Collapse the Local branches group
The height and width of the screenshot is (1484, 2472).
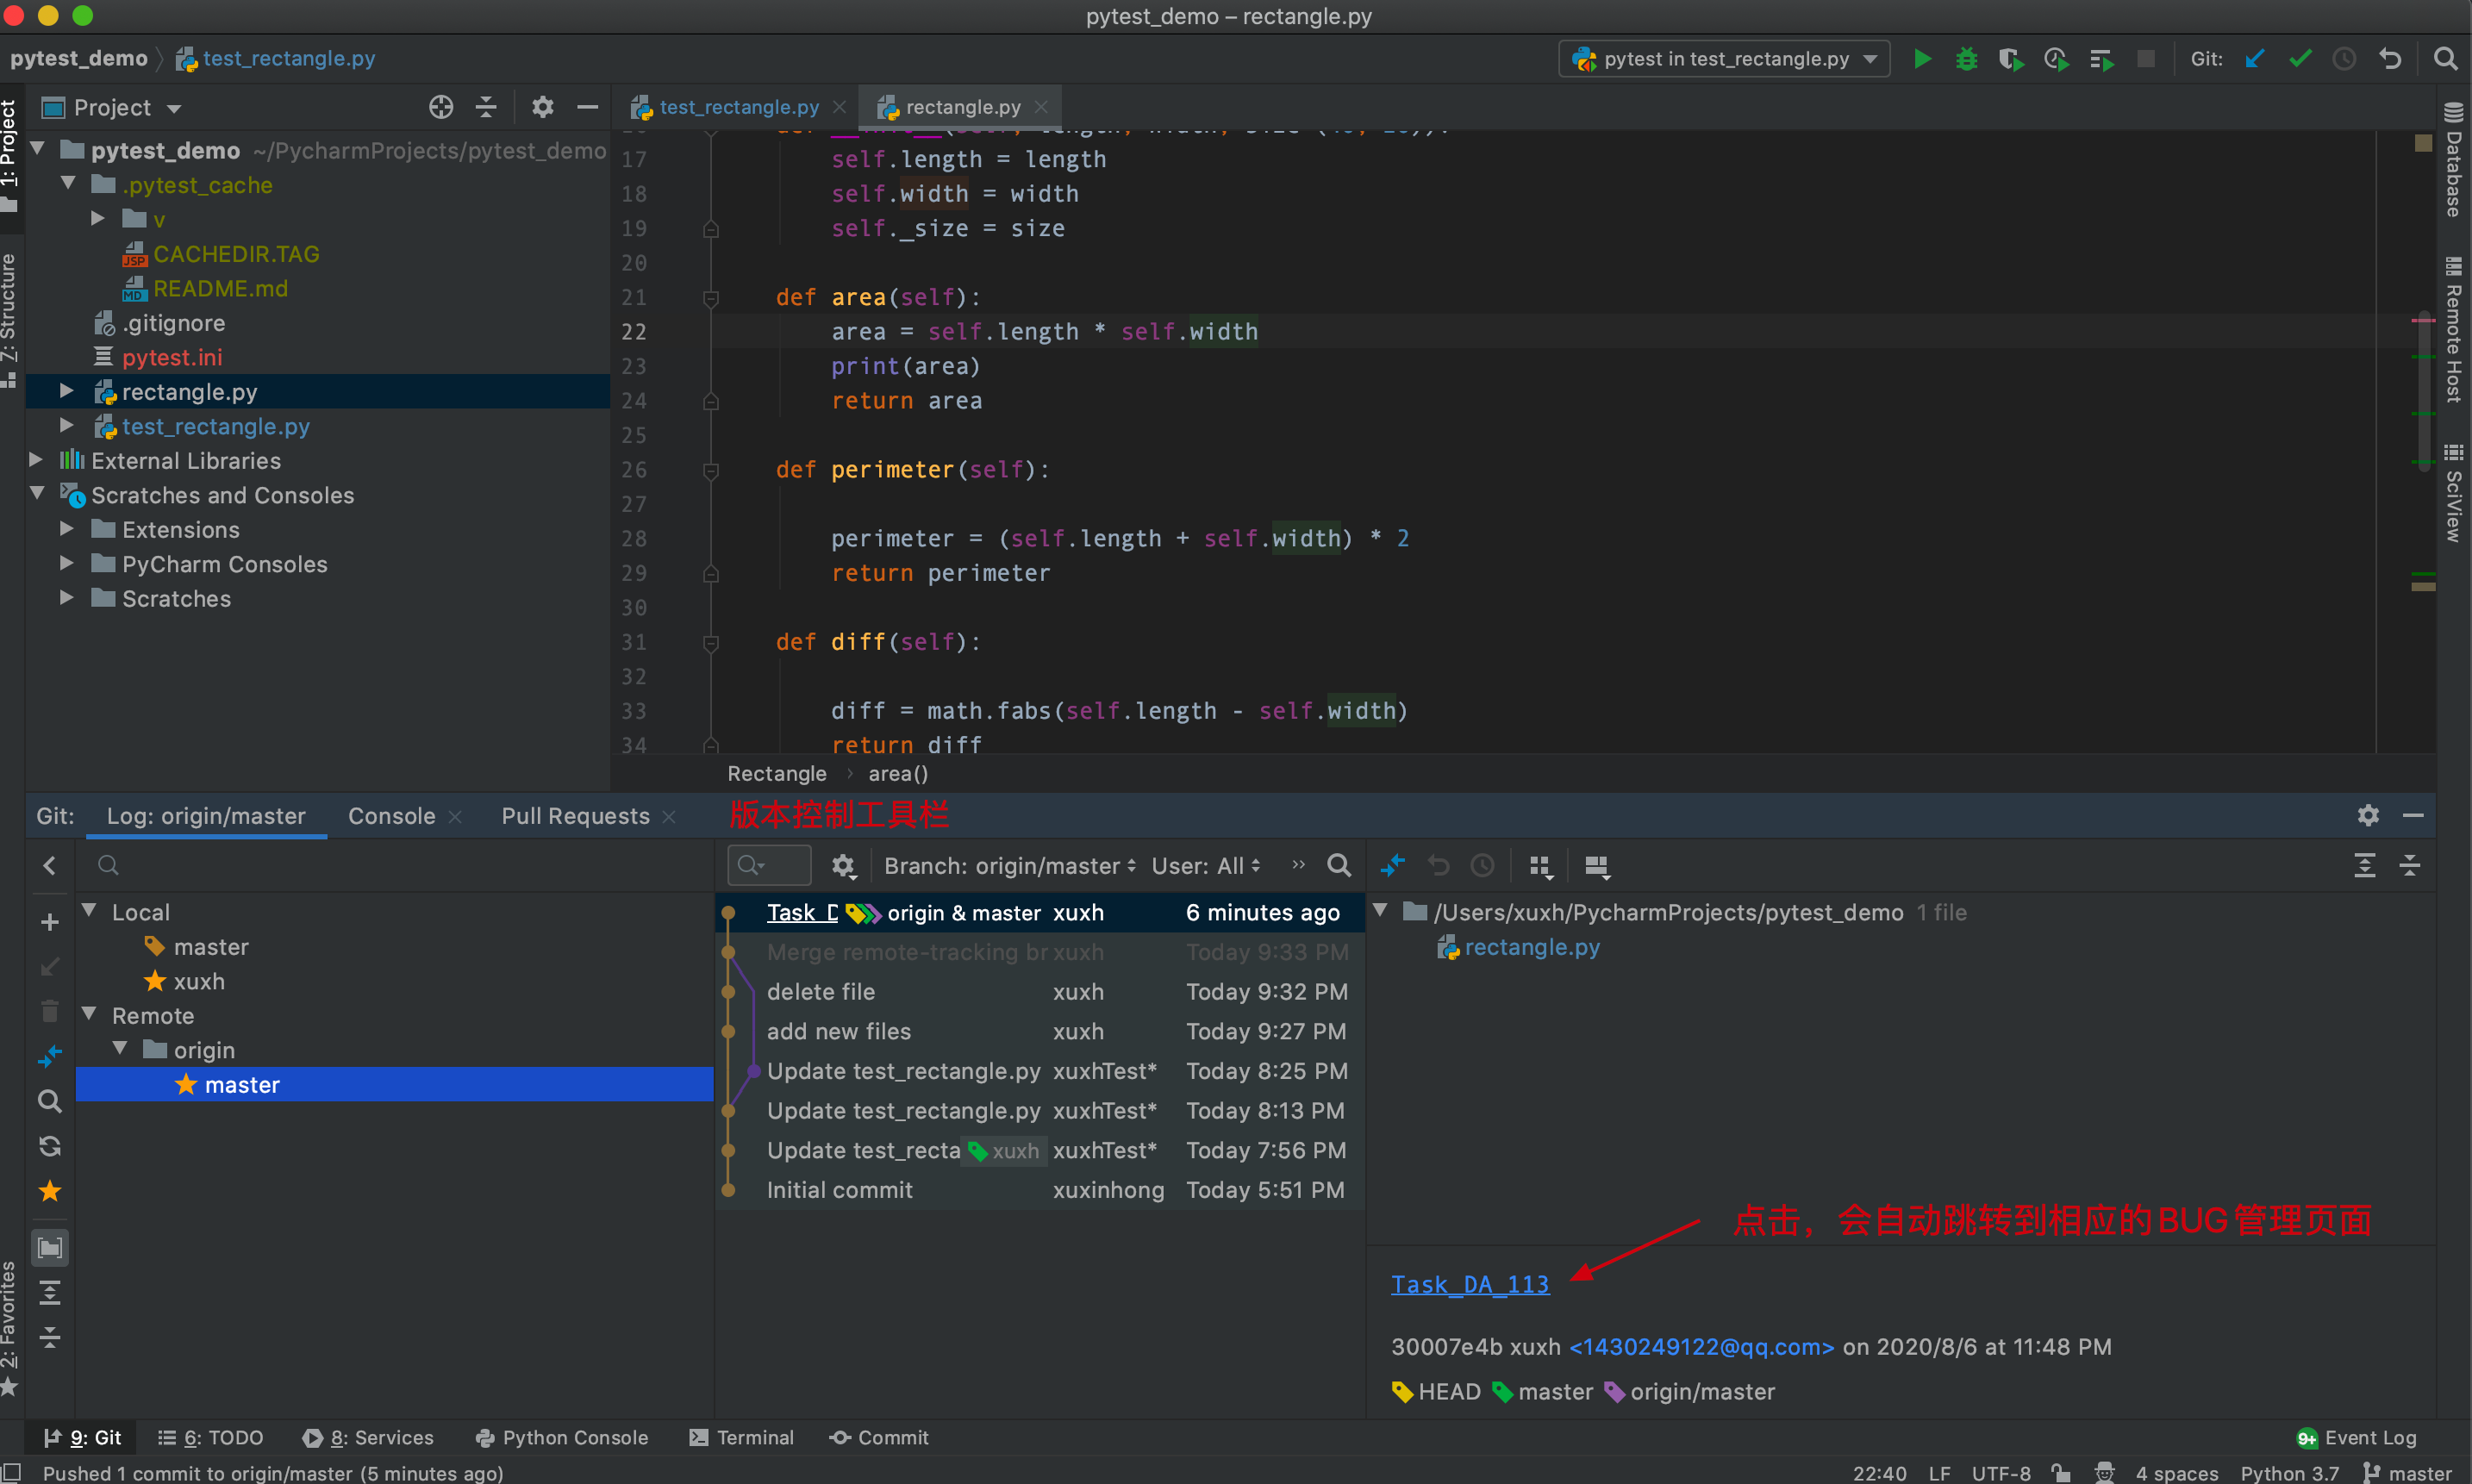tap(90, 911)
